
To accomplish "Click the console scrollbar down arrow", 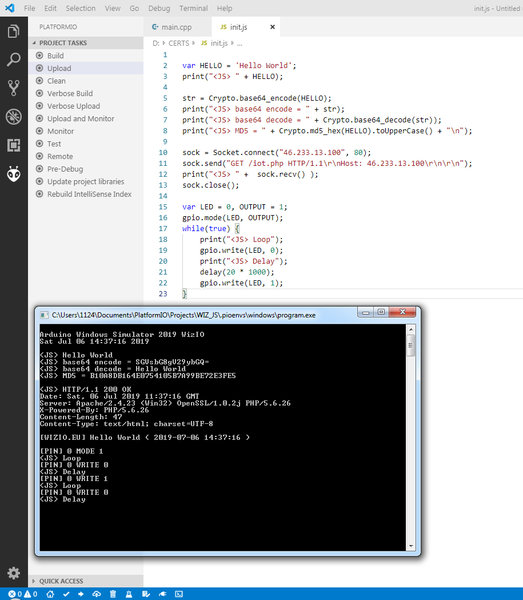I will click(411, 546).
